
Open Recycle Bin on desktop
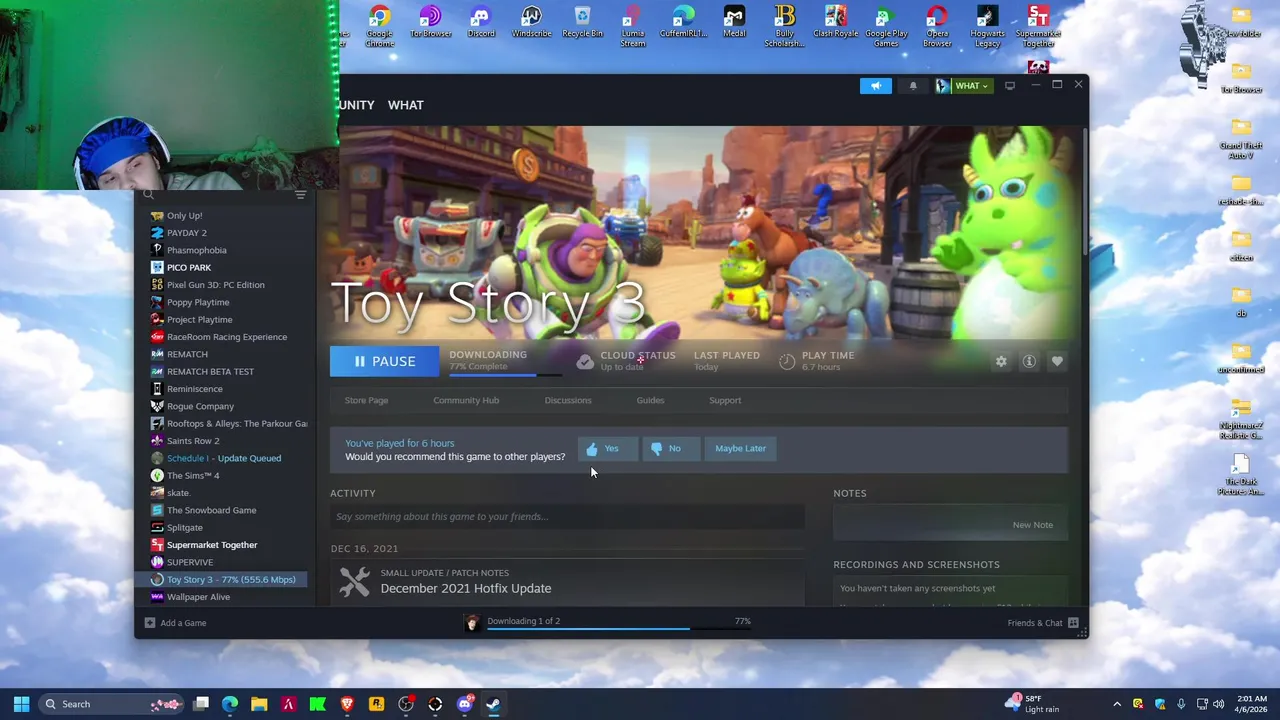coord(582,22)
